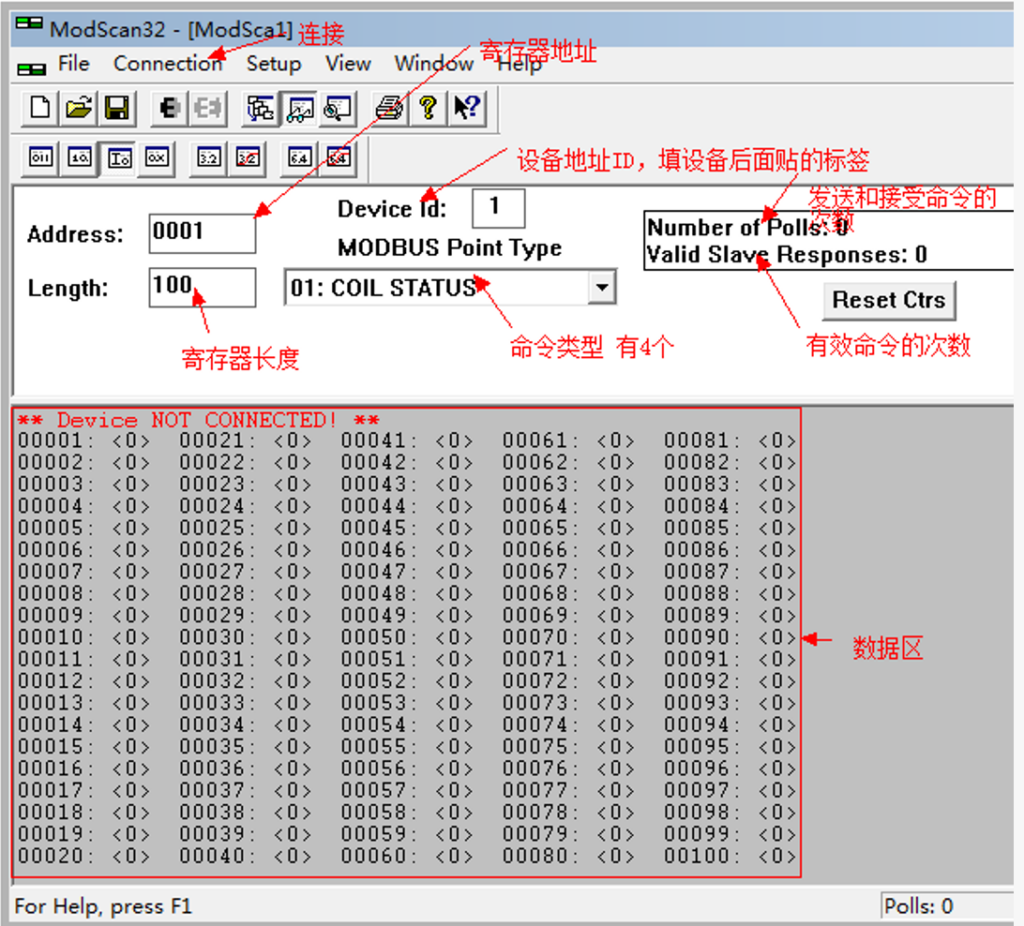Screen dimensions: 1024x926
Task: Select decimal display format icon (10)
Action: pos(80,158)
